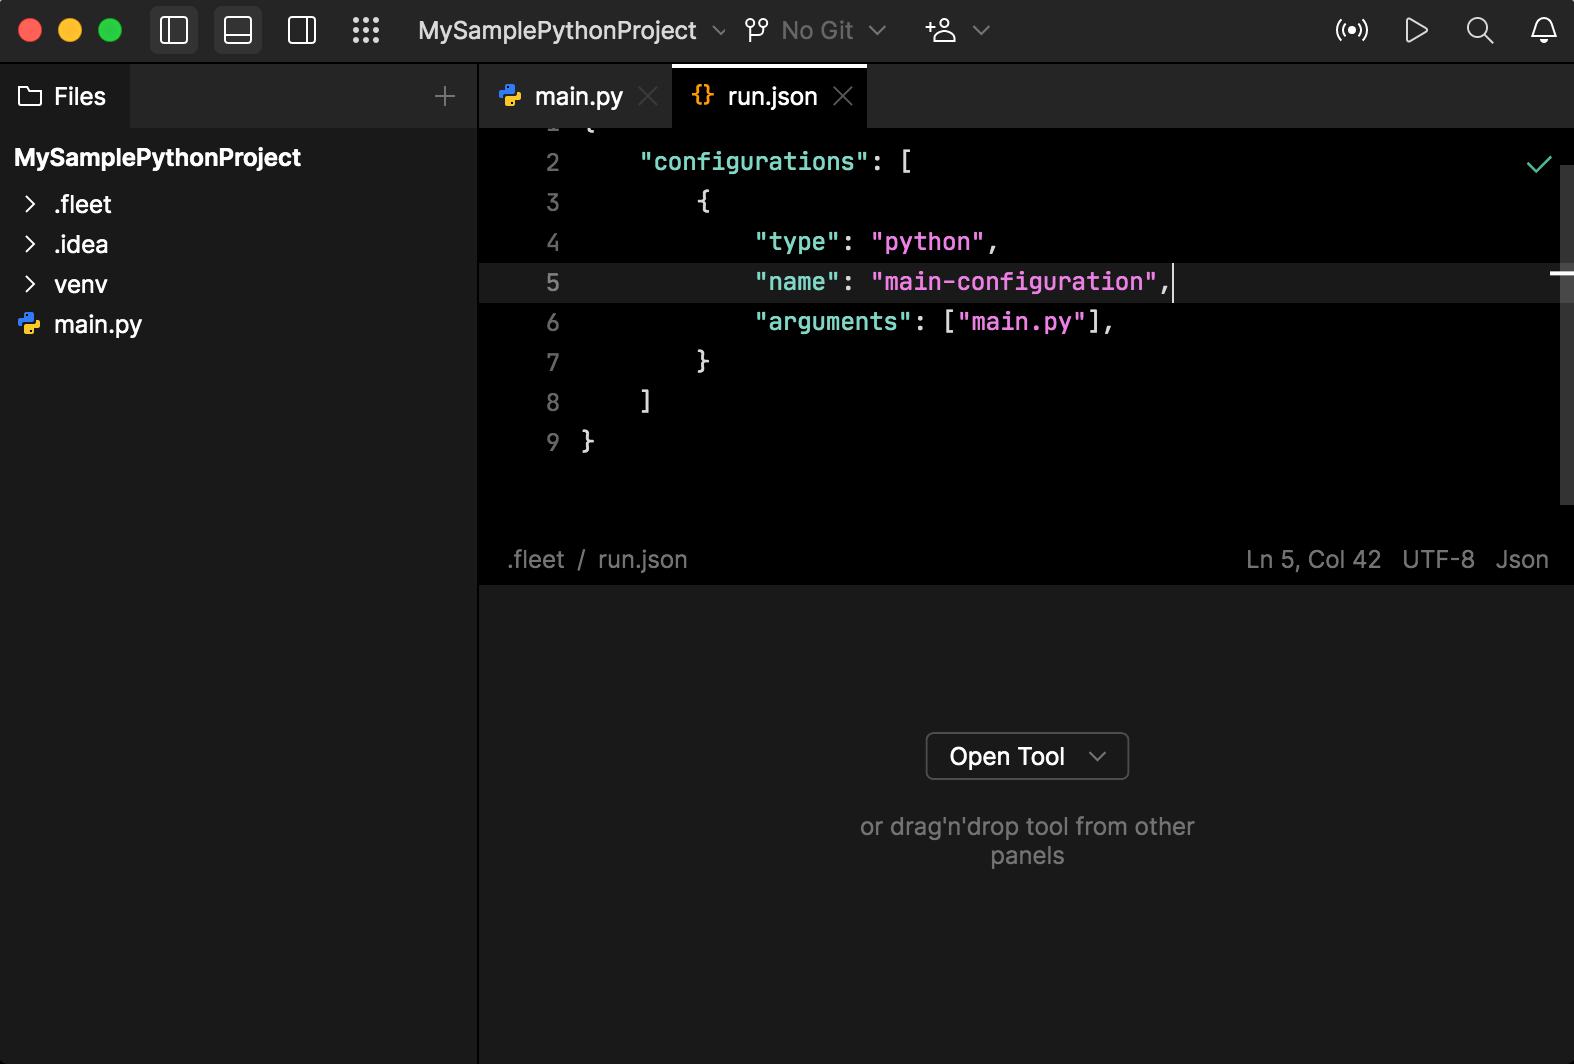Image resolution: width=1574 pixels, height=1064 pixels.
Task: Click the Open Tool button
Action: (1027, 756)
